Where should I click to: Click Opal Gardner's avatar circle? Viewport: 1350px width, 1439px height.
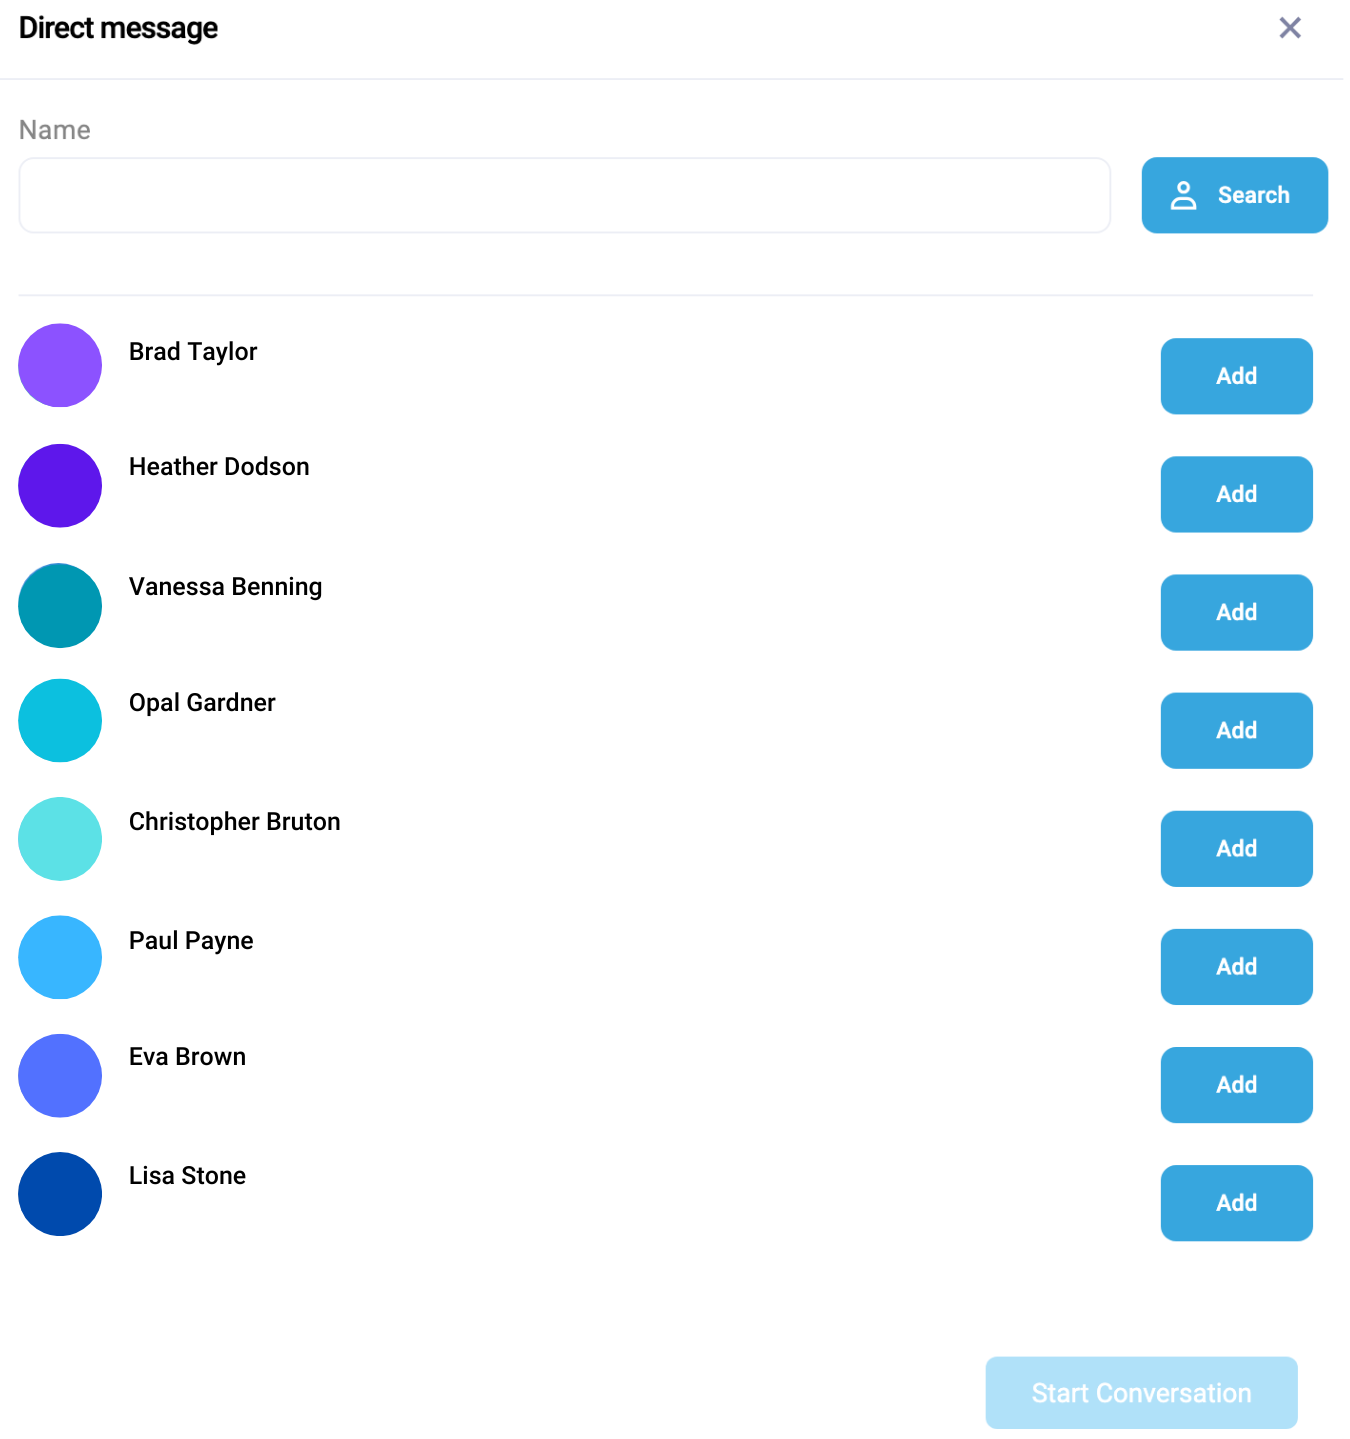(x=60, y=721)
